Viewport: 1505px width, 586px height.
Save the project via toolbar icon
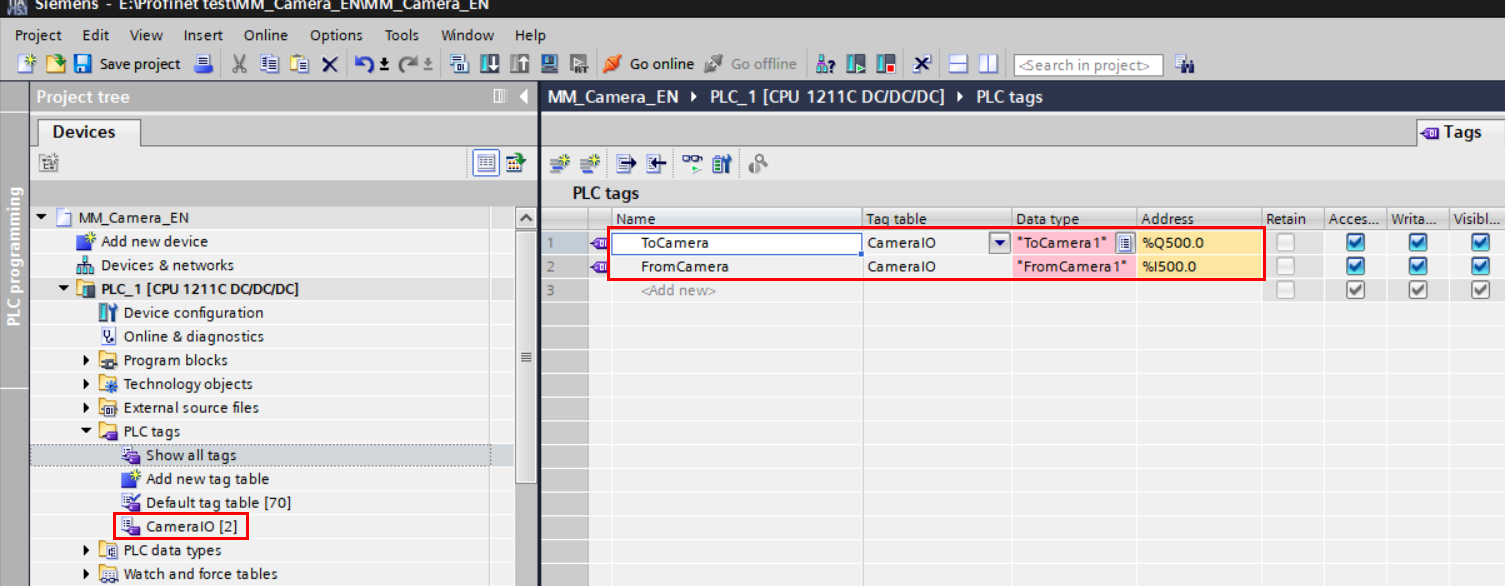coord(81,64)
